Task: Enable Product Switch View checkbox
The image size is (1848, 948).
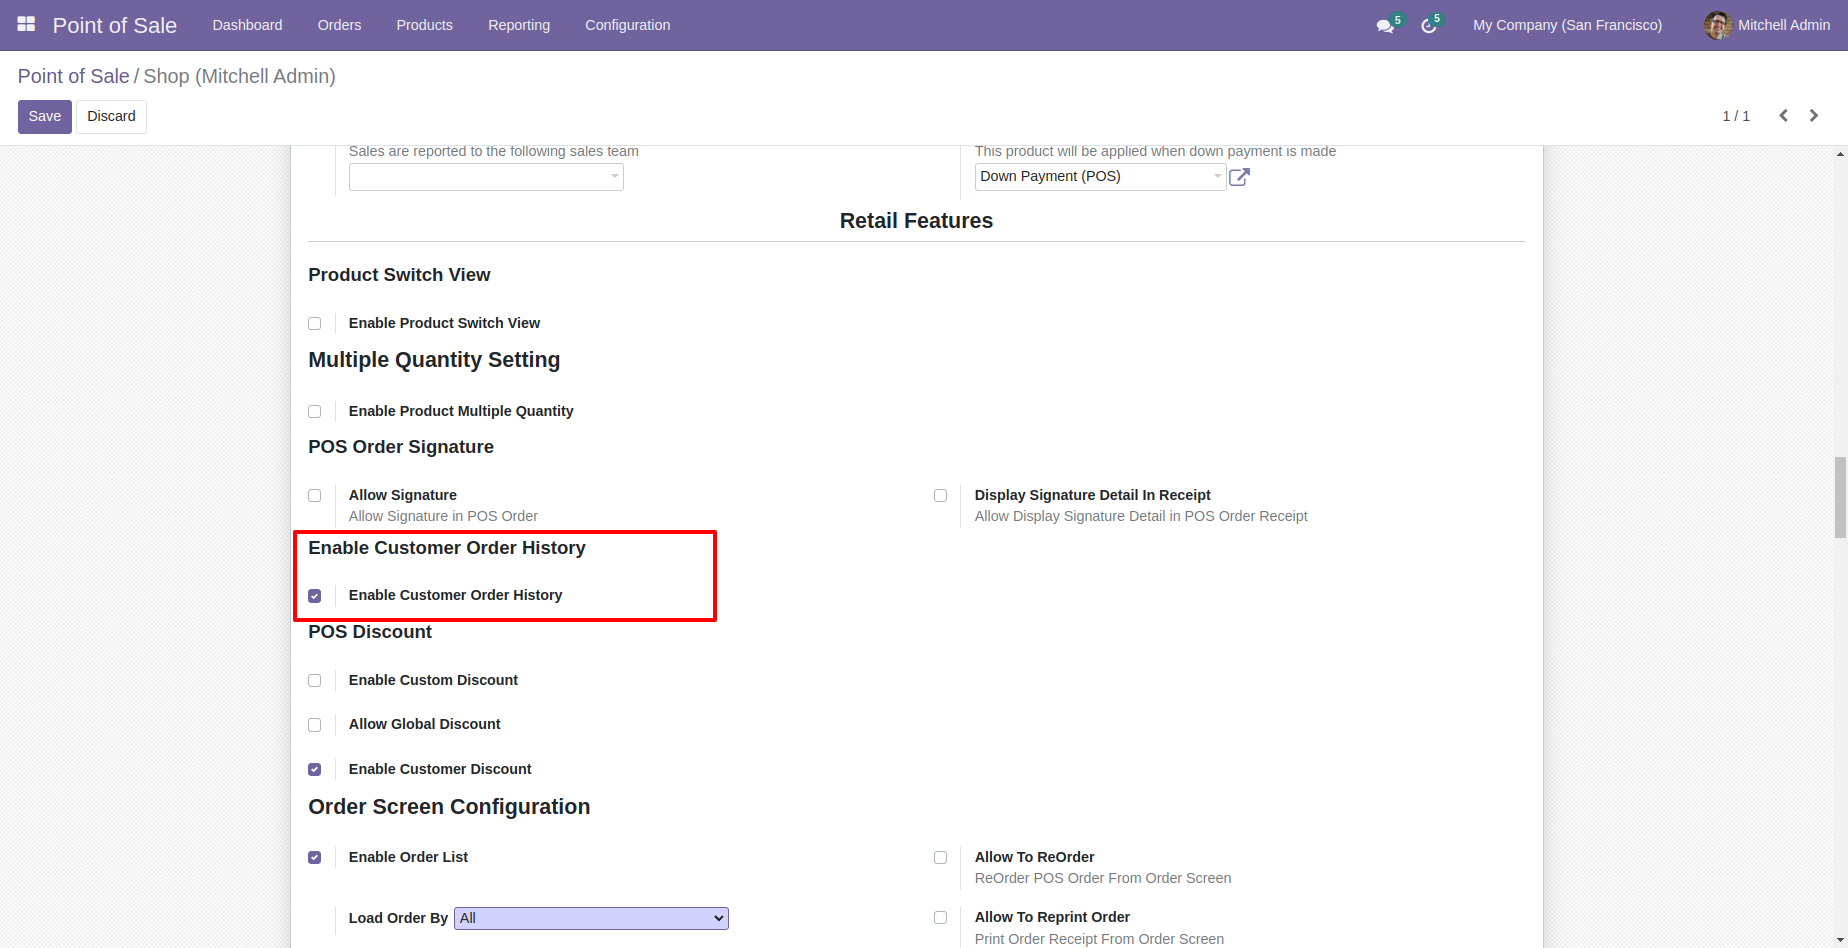Action: 315,323
